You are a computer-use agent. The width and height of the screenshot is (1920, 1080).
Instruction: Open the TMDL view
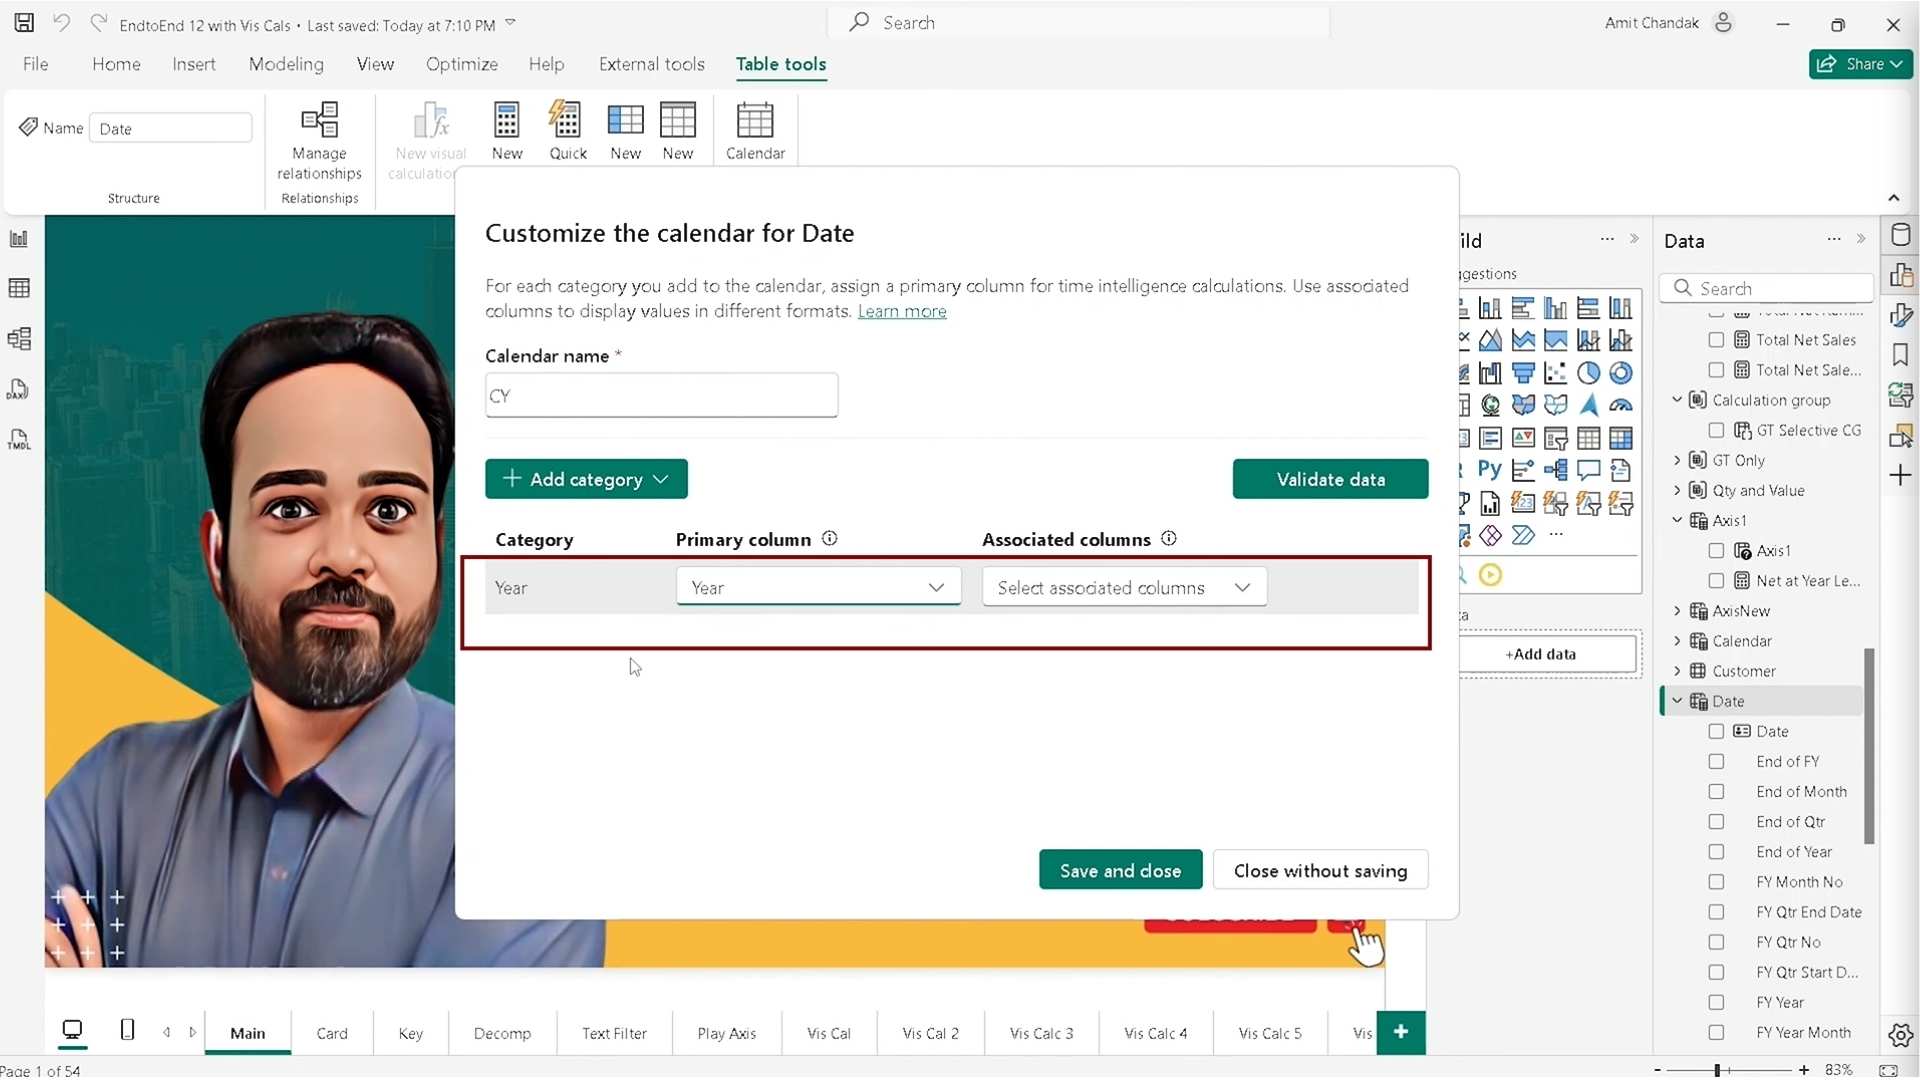coord(18,439)
